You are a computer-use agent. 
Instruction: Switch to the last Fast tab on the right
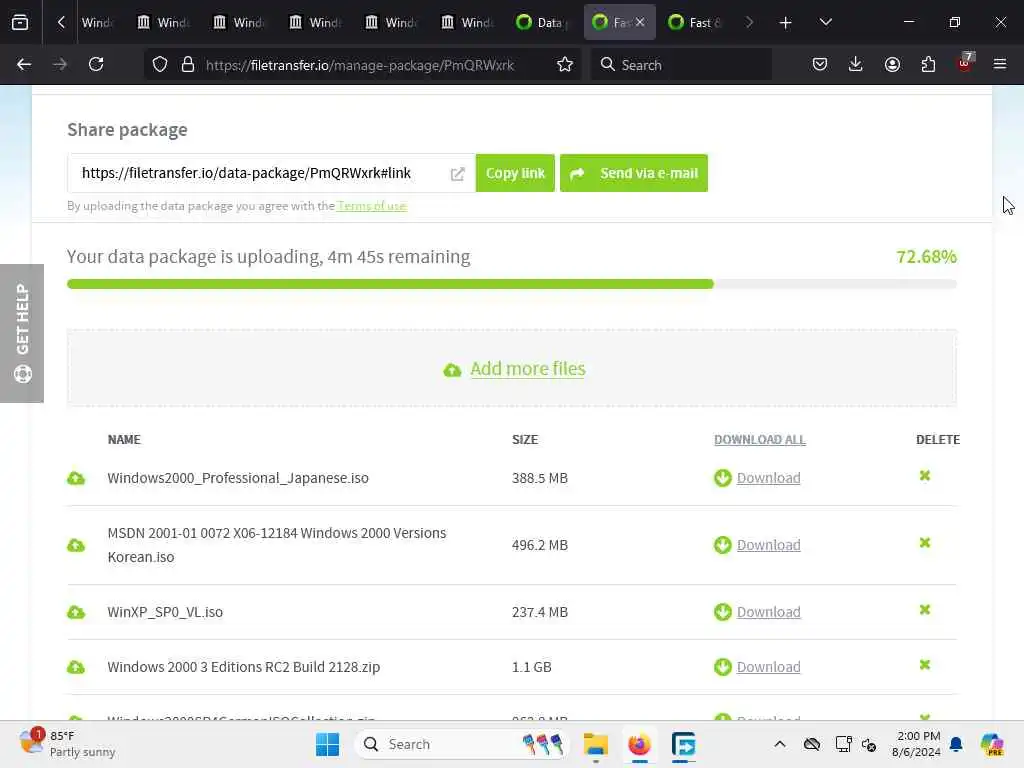tap(695, 22)
